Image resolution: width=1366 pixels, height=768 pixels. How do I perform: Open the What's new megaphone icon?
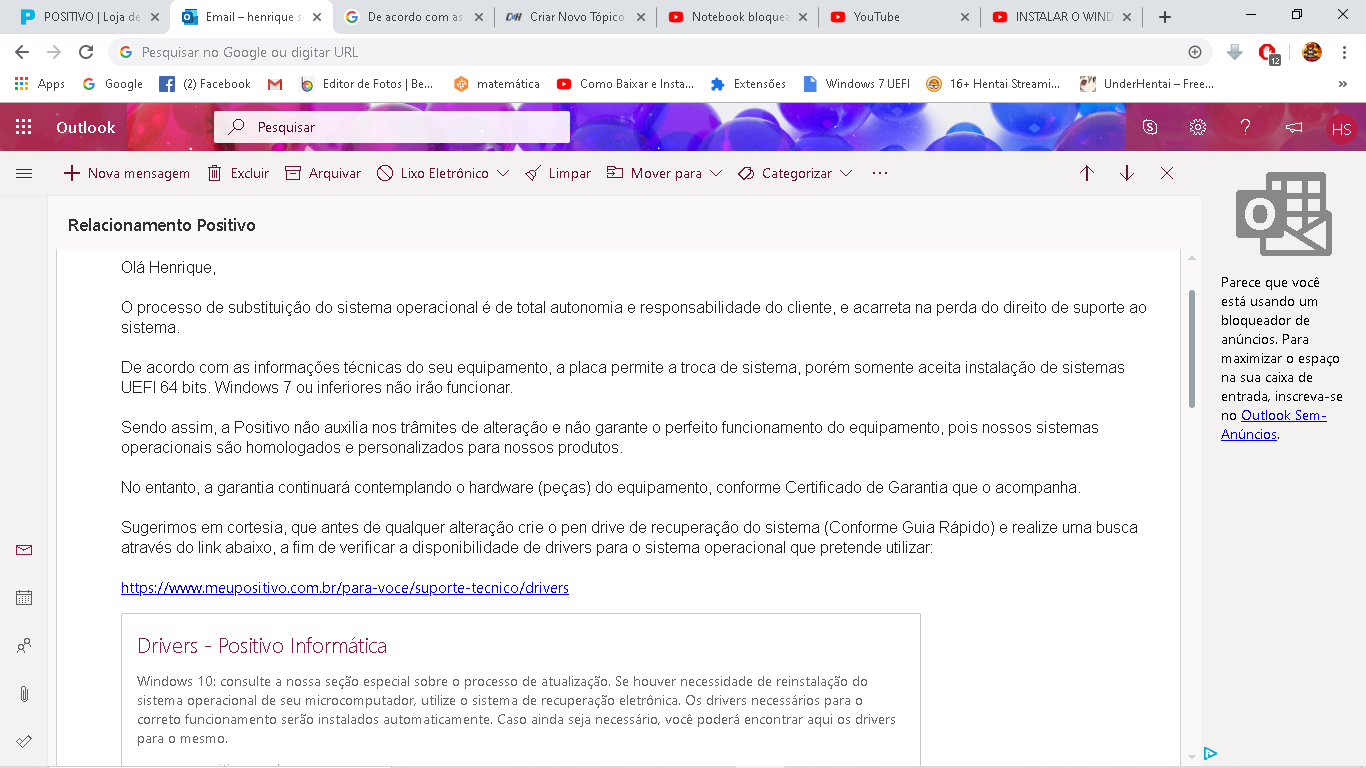click(x=1294, y=127)
